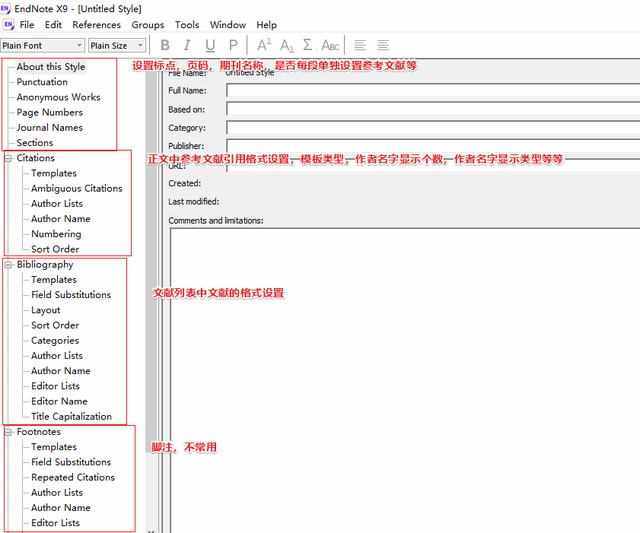
Task: Select Journal Names in the style tree
Action: [49, 128]
